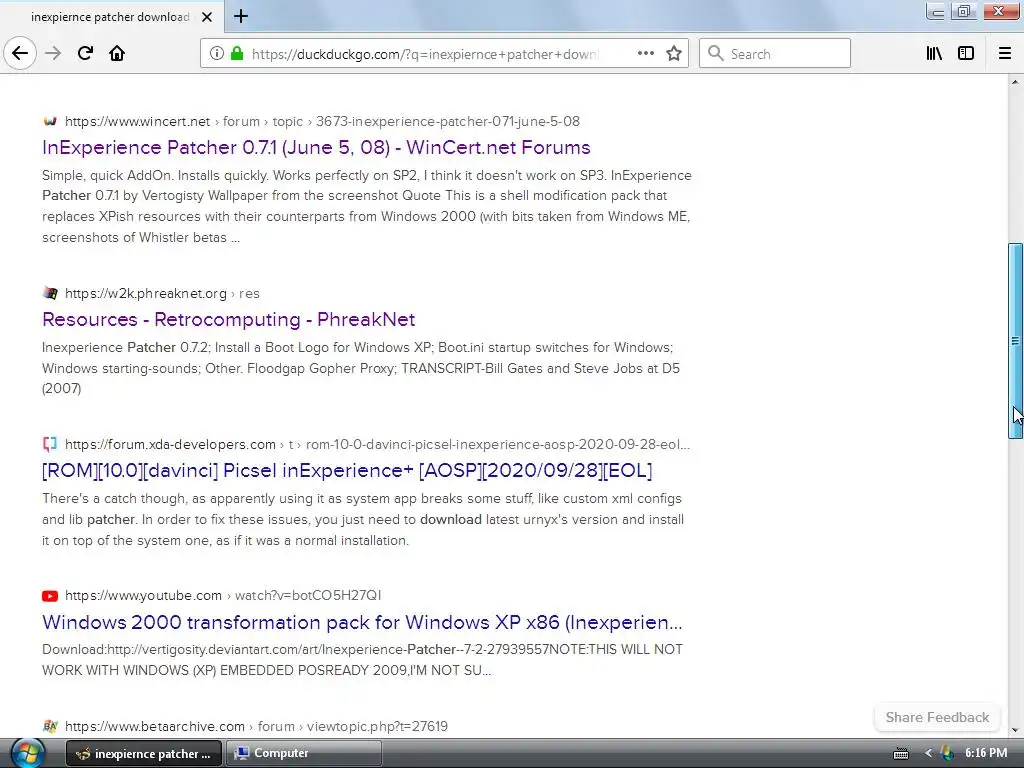Open the Picsel inExperience+ ROM XDA result
The height and width of the screenshot is (768, 1024).
[x=347, y=471]
